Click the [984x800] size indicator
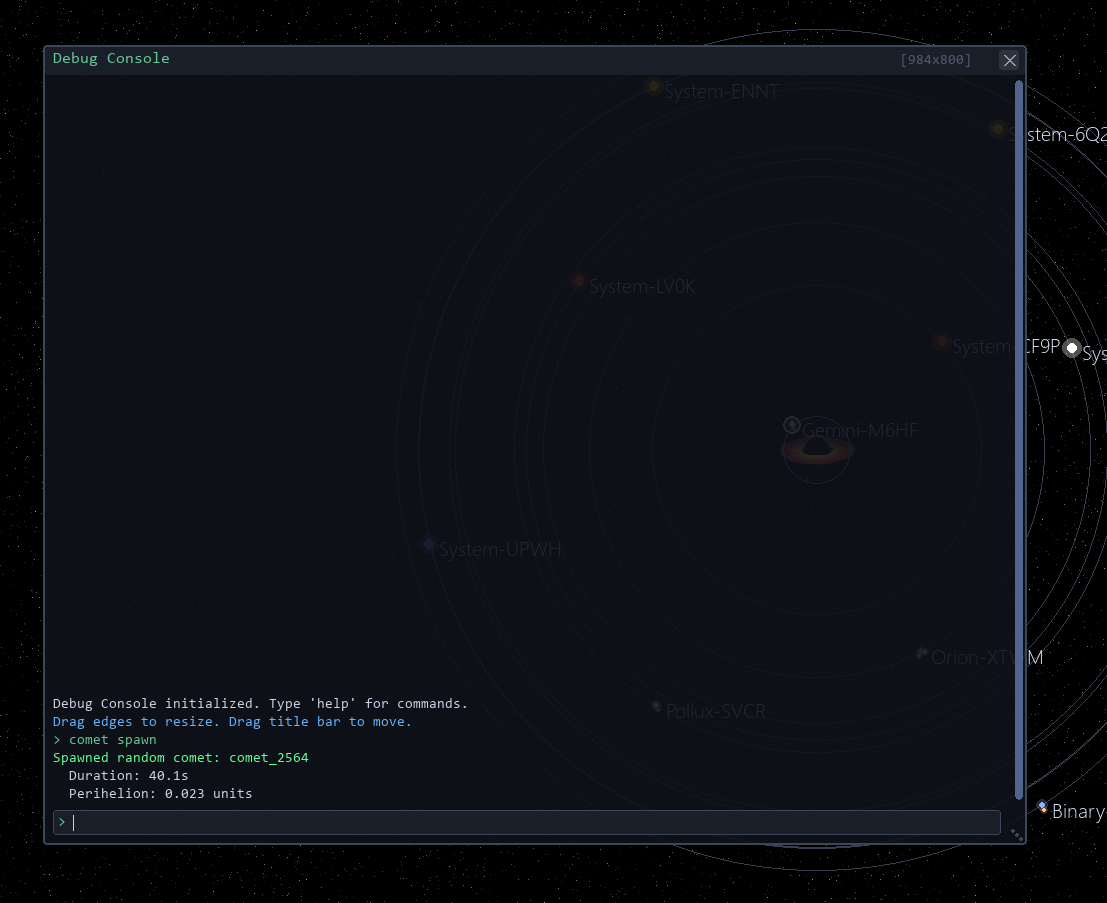The width and height of the screenshot is (1107, 903). [935, 60]
